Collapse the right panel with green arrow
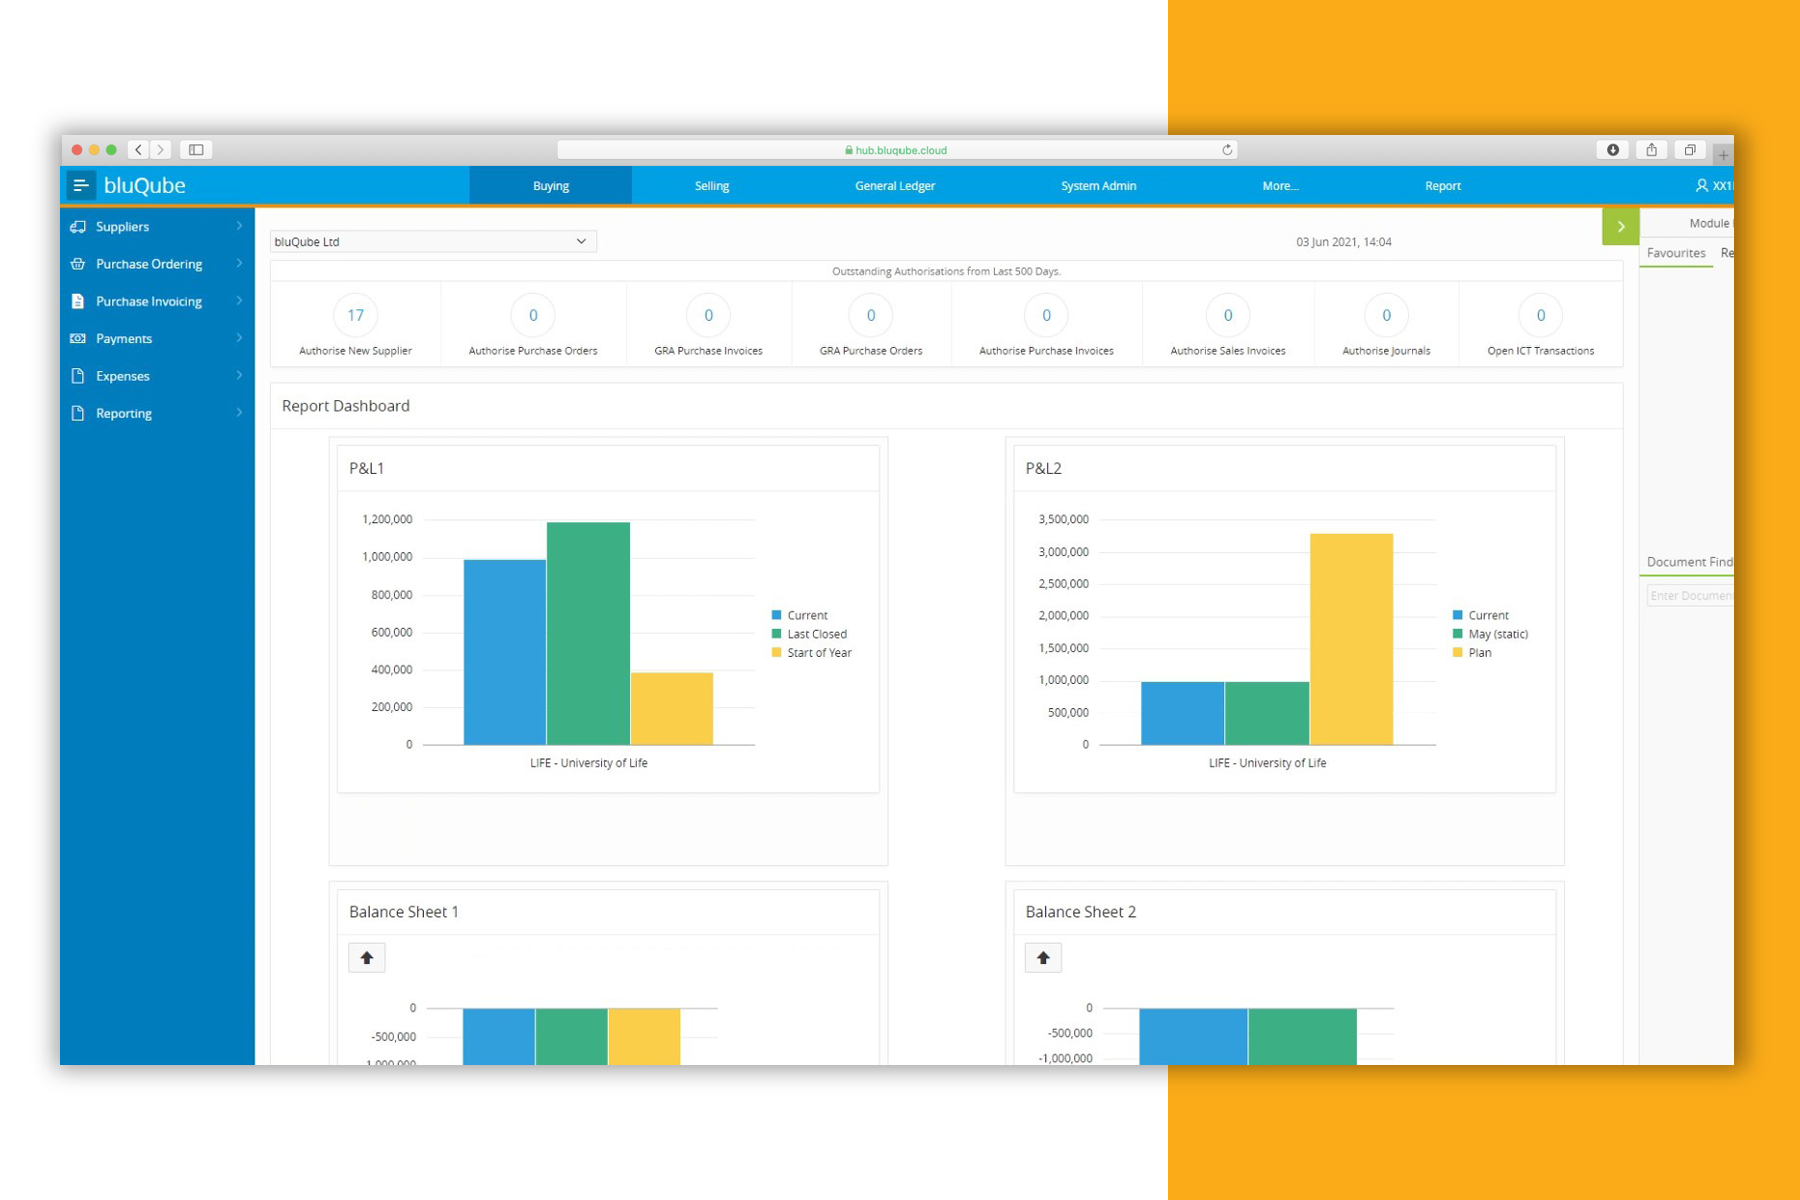This screenshot has height=1200, width=1800. point(1620,227)
